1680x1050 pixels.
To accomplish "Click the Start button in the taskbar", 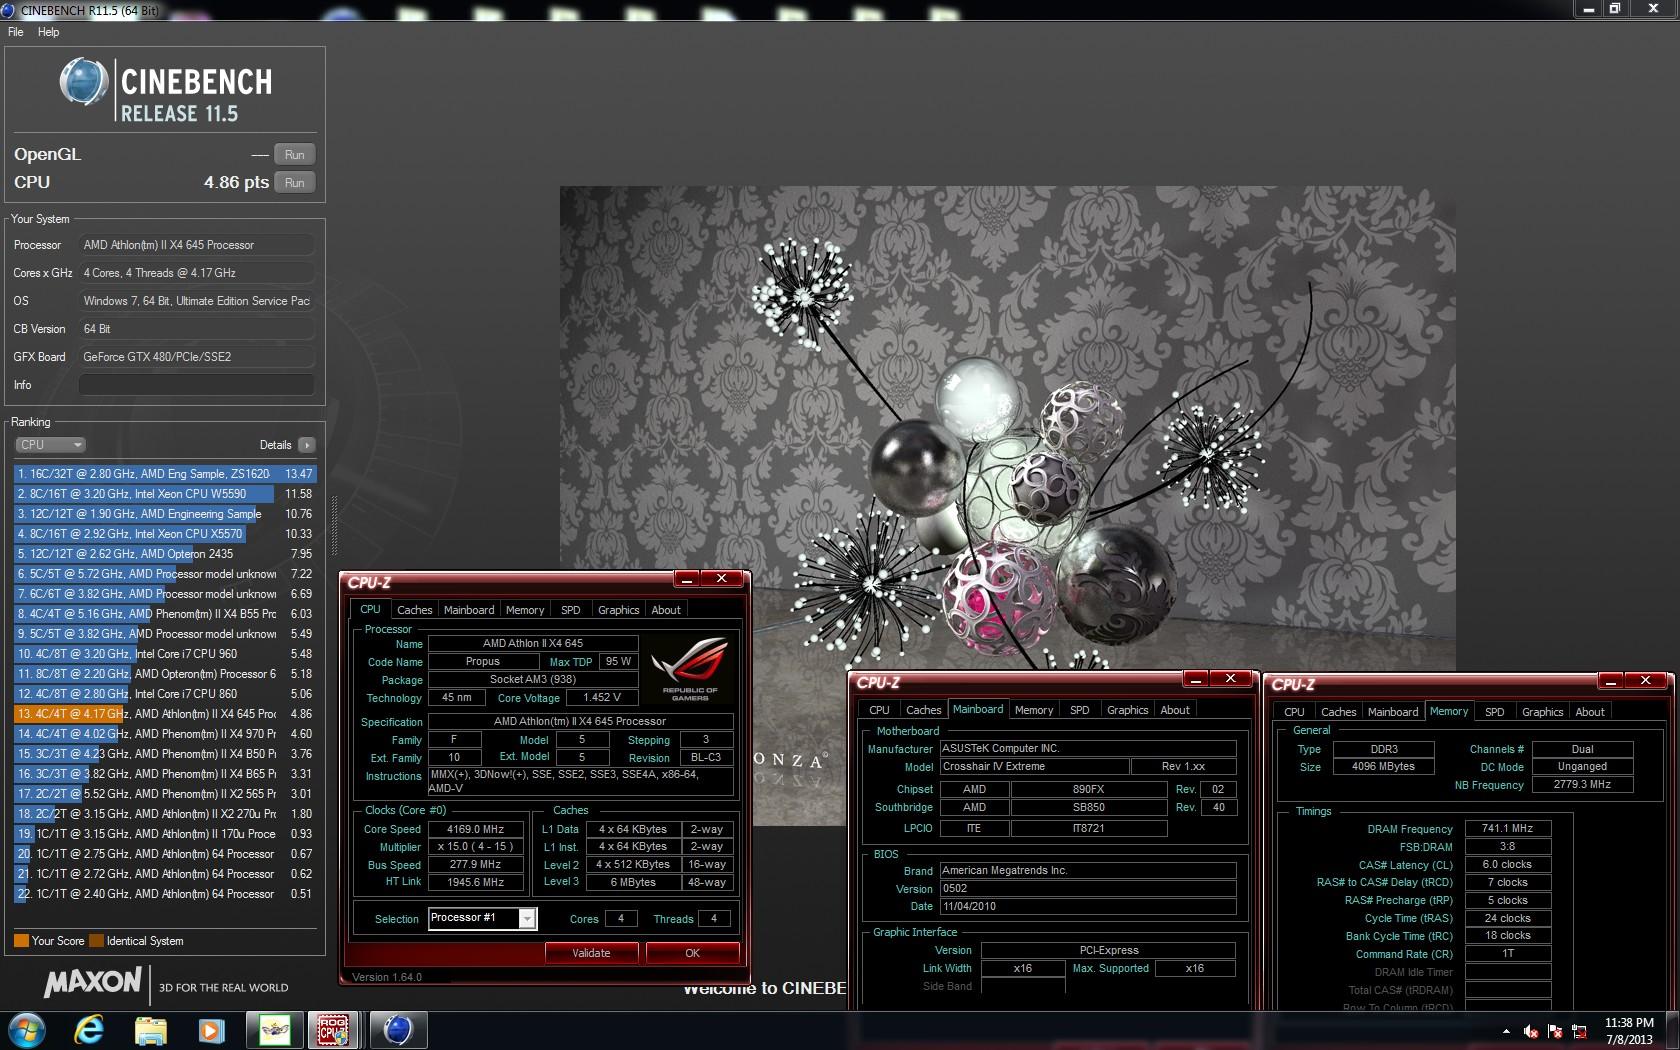I will [x=27, y=1030].
